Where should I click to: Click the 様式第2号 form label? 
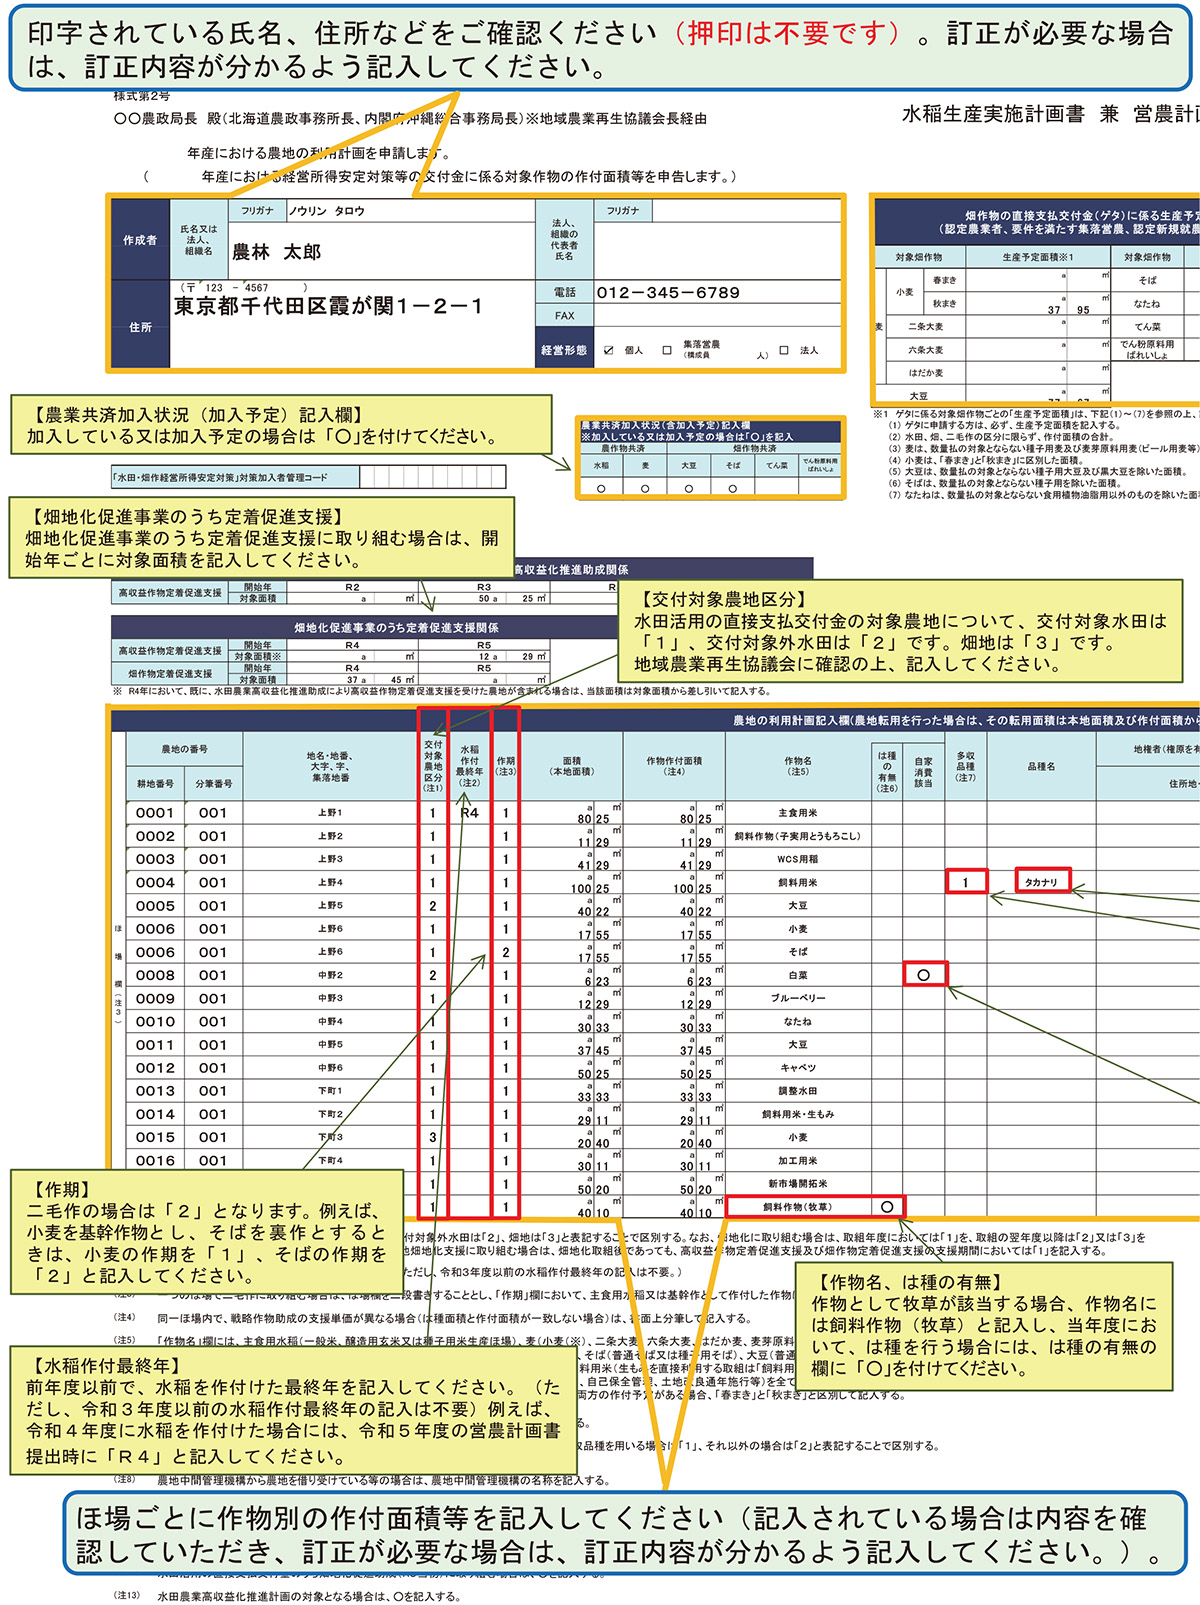[142, 97]
